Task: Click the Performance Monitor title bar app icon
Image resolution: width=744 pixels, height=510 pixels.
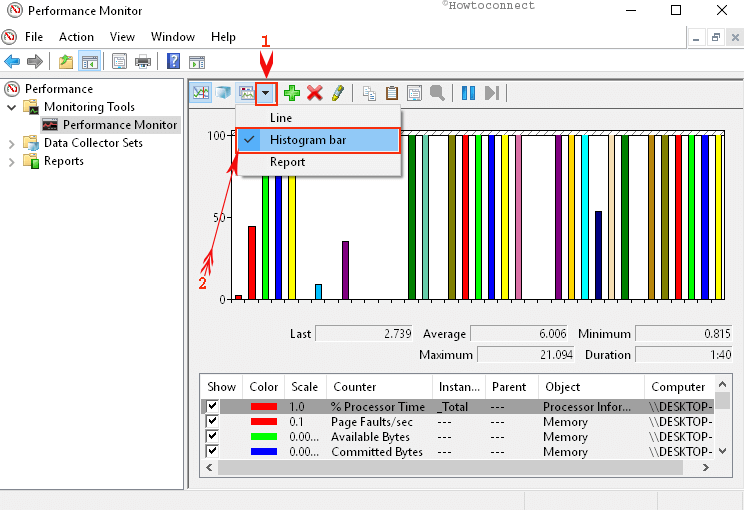Action: coord(15,10)
